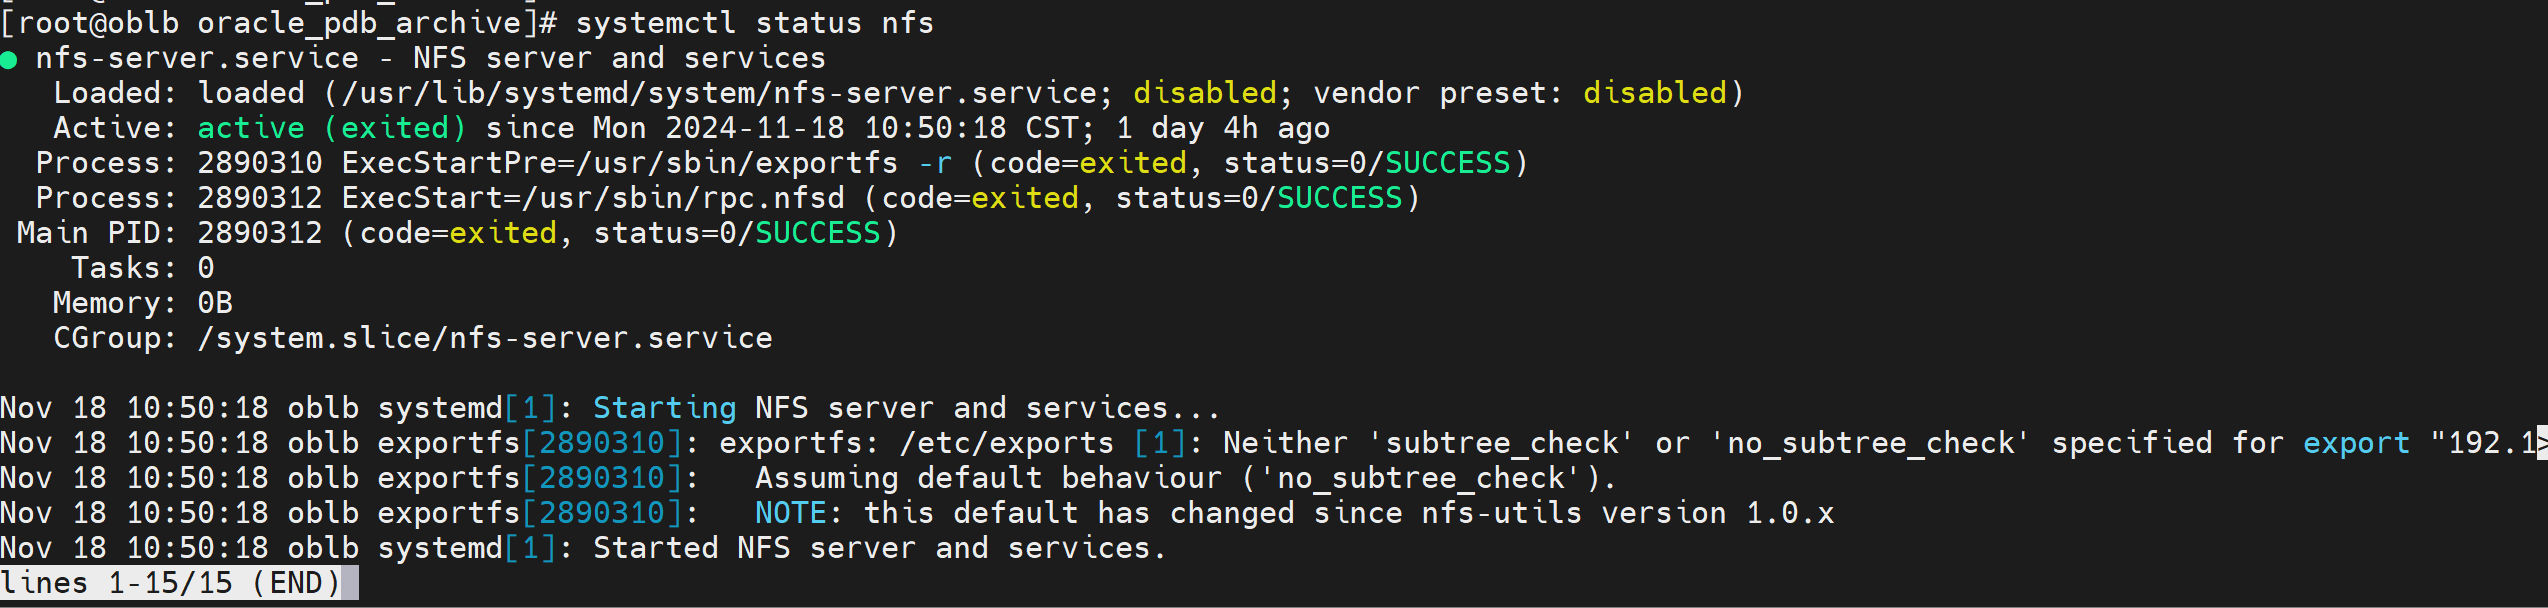The height and width of the screenshot is (608, 2548).
Task: Click the 'Started NFS server and services.' line
Action: pyautogui.click(x=880, y=548)
